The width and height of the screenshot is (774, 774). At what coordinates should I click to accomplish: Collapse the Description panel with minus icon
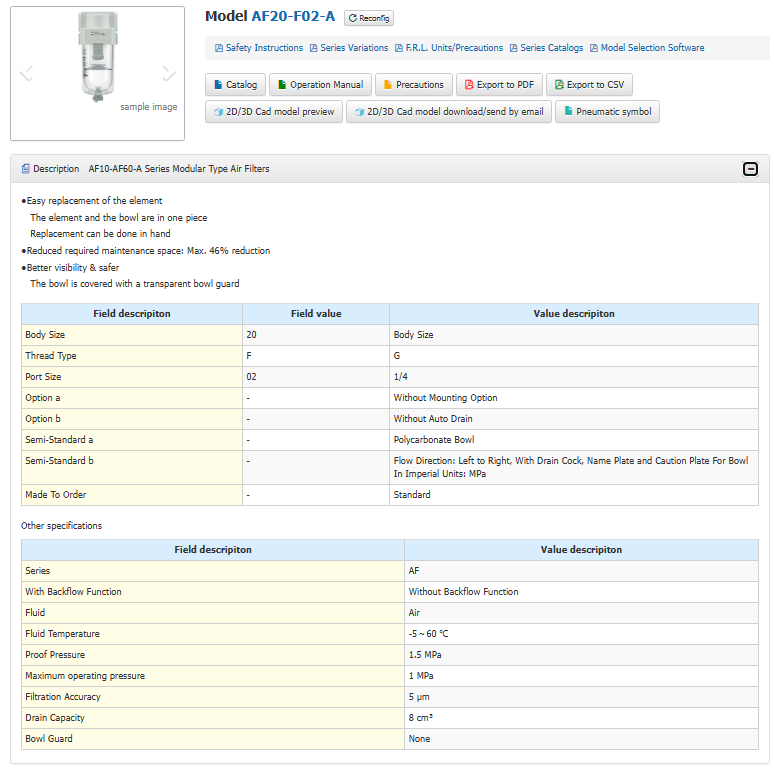pos(750,169)
